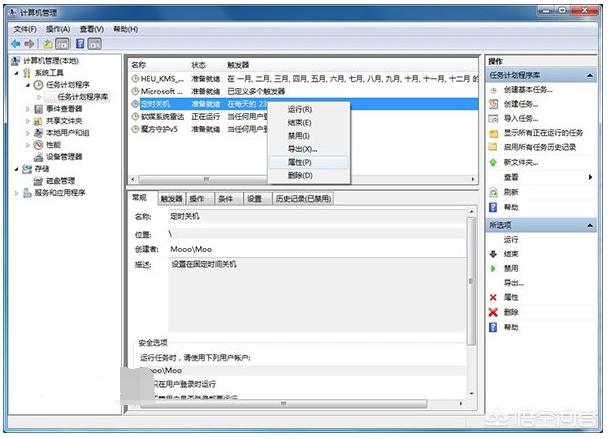Click the clock icon of HEU_KMS task
The height and width of the screenshot is (439, 608).
[x=135, y=79]
